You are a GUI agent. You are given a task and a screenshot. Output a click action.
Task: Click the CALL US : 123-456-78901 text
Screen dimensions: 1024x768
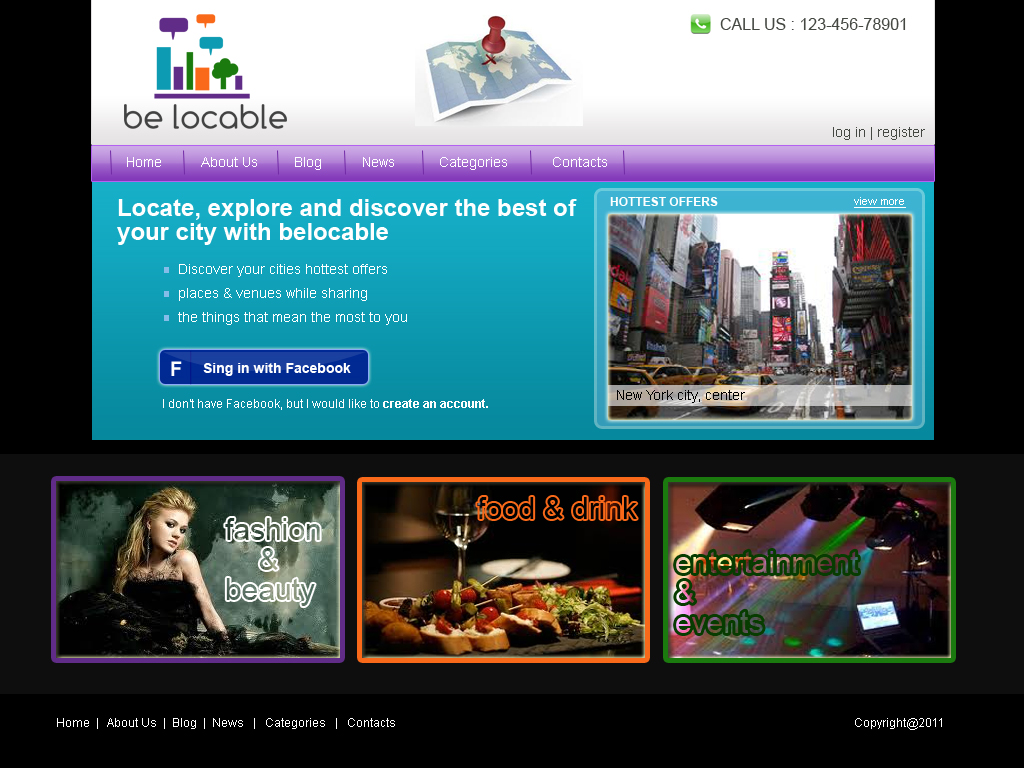[813, 24]
